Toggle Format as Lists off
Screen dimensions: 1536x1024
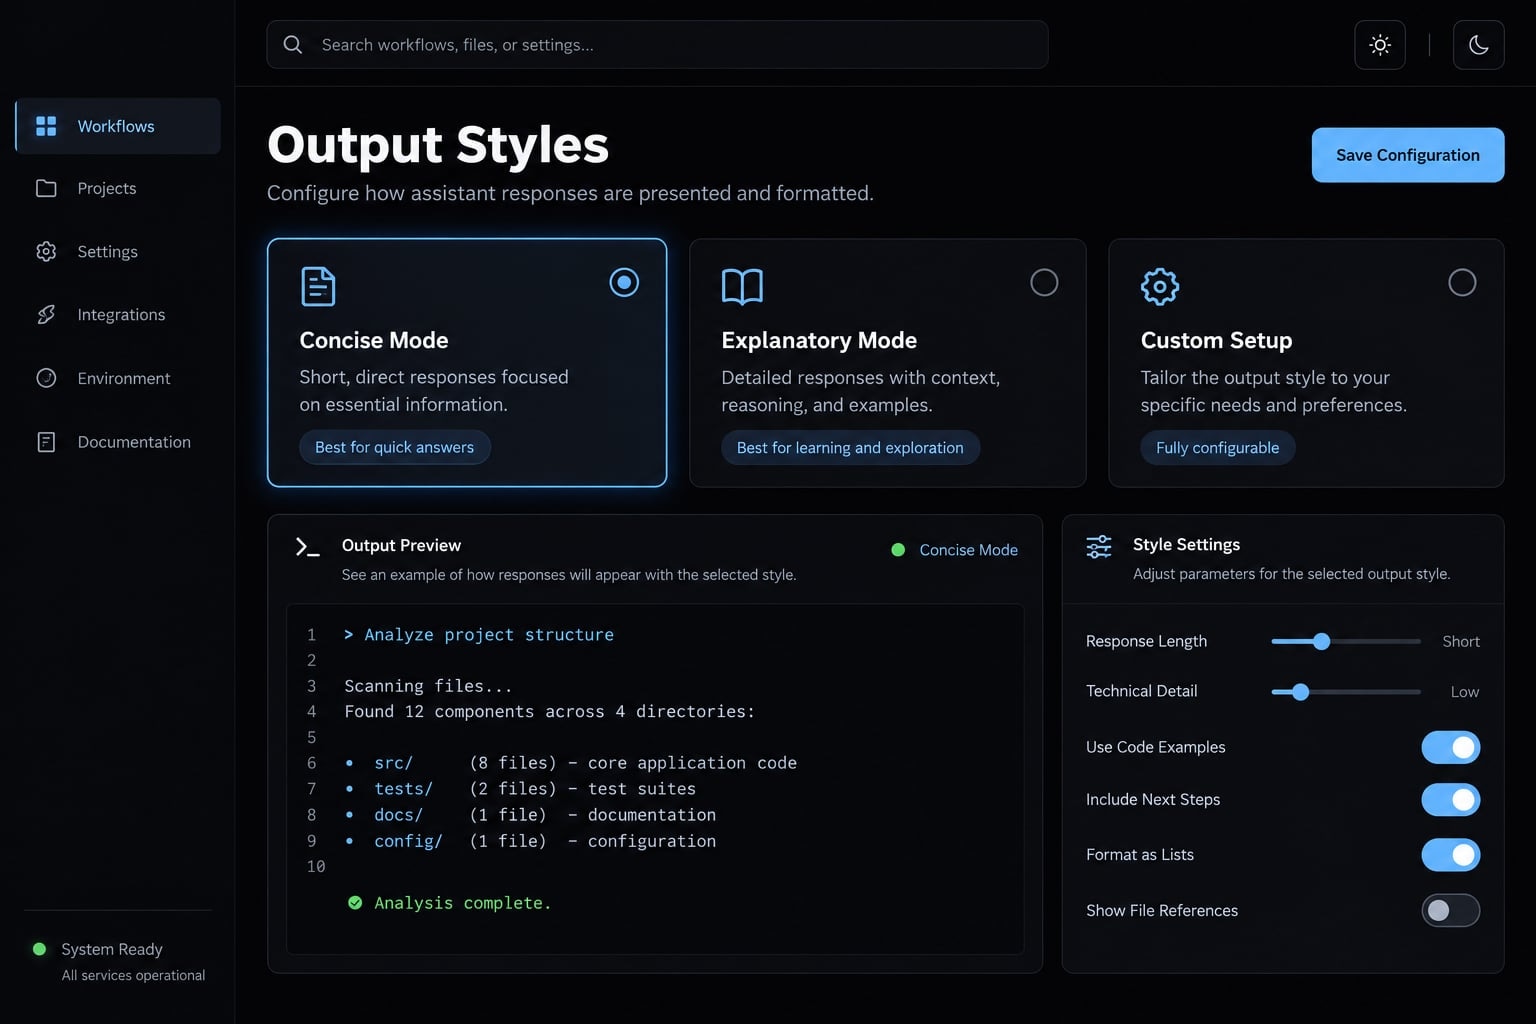pyautogui.click(x=1451, y=855)
